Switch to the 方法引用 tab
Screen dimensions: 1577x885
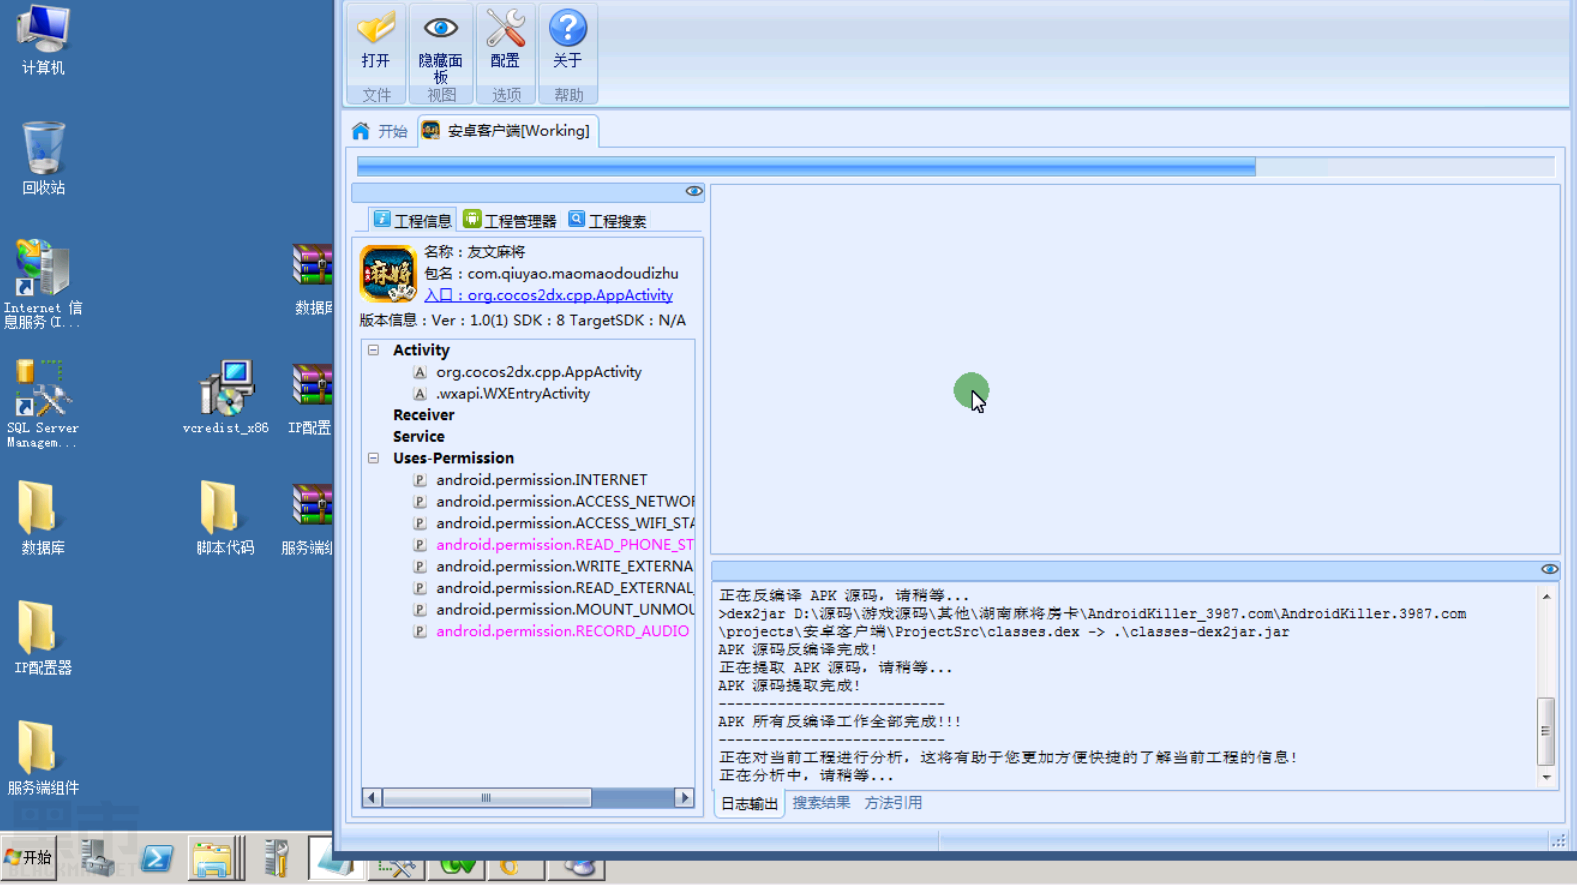[893, 803]
